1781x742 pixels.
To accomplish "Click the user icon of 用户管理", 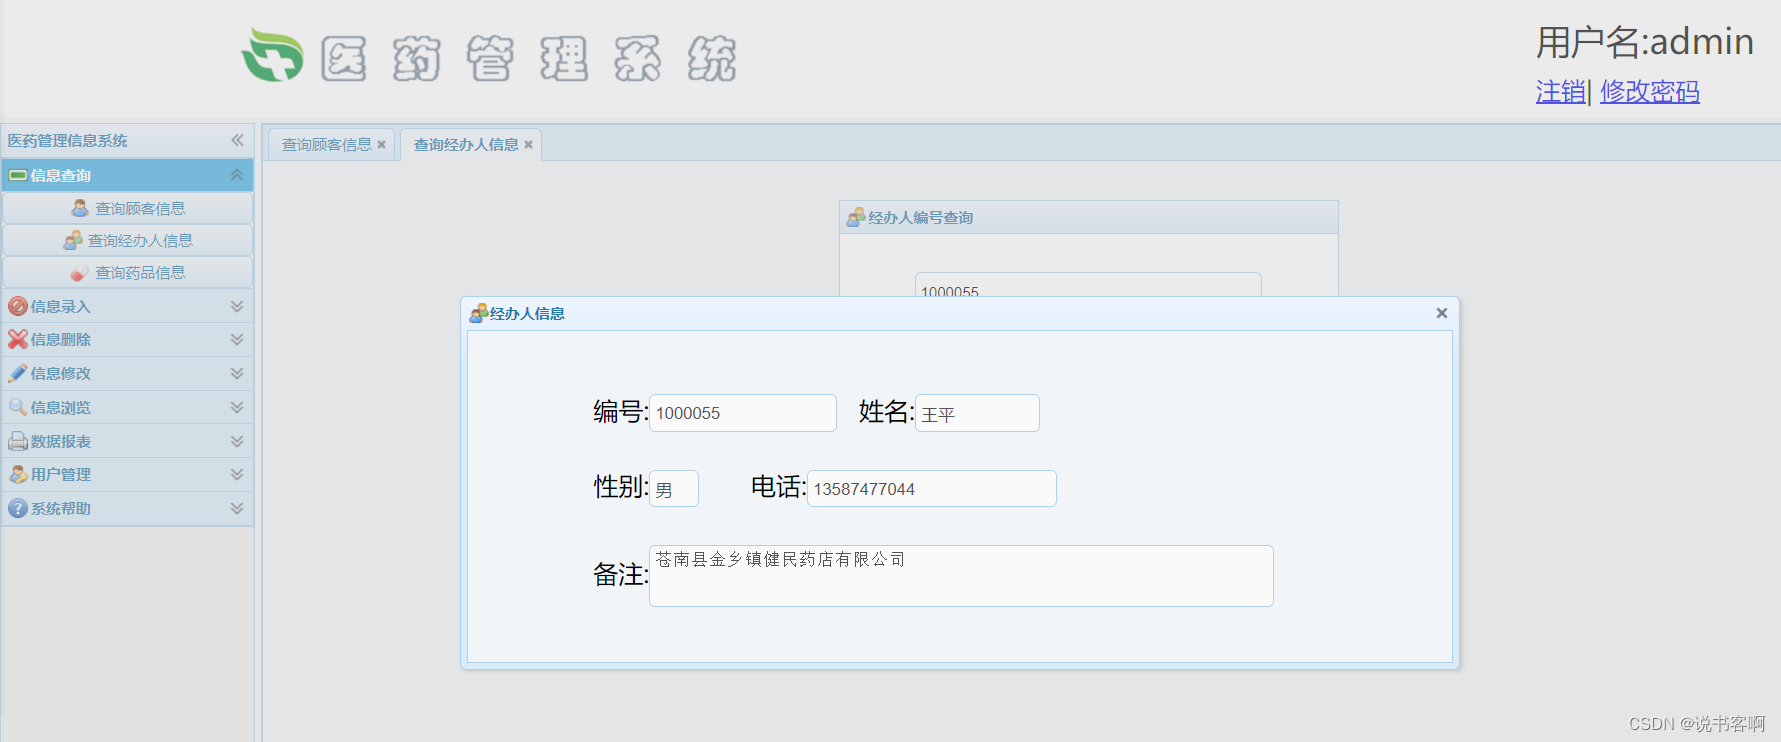I will pos(18,474).
